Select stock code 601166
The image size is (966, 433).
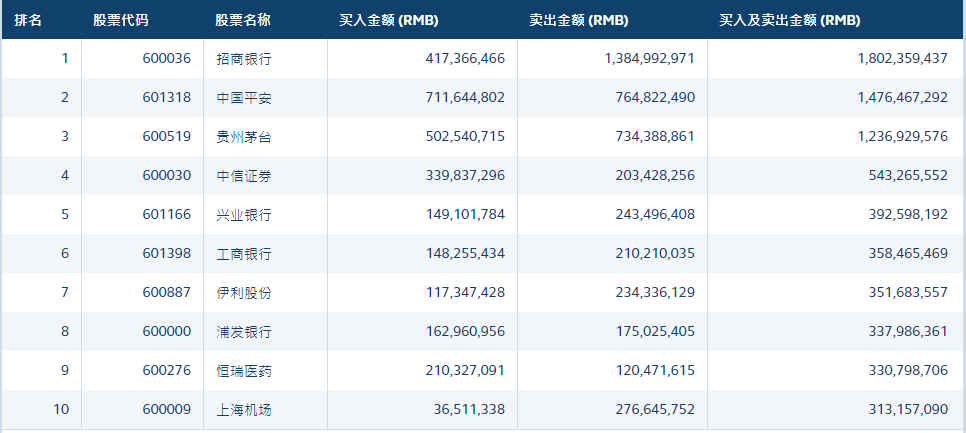pos(167,214)
